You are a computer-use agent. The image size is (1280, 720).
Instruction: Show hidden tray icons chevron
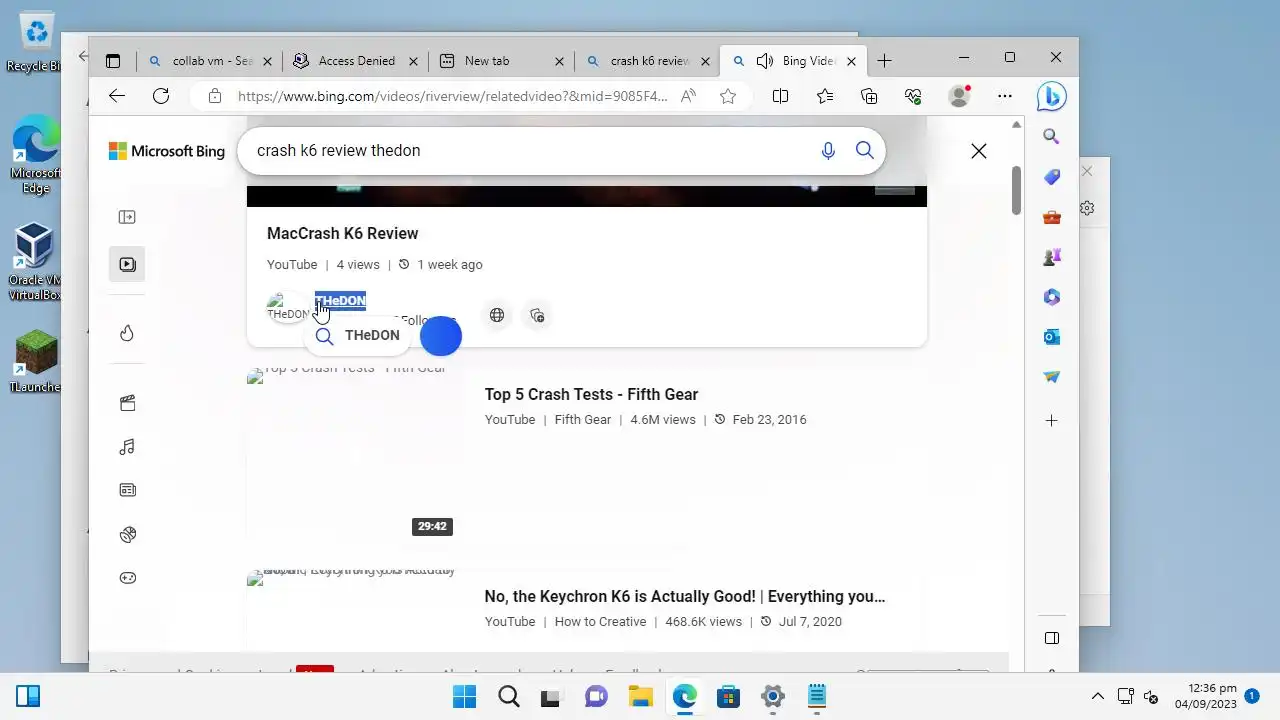(x=1097, y=697)
